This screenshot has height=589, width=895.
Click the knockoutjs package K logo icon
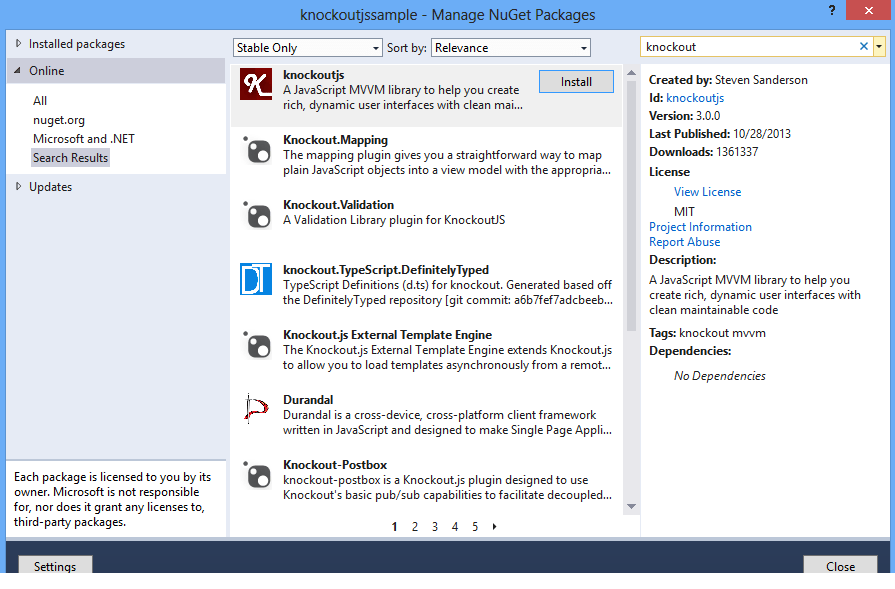point(256,84)
